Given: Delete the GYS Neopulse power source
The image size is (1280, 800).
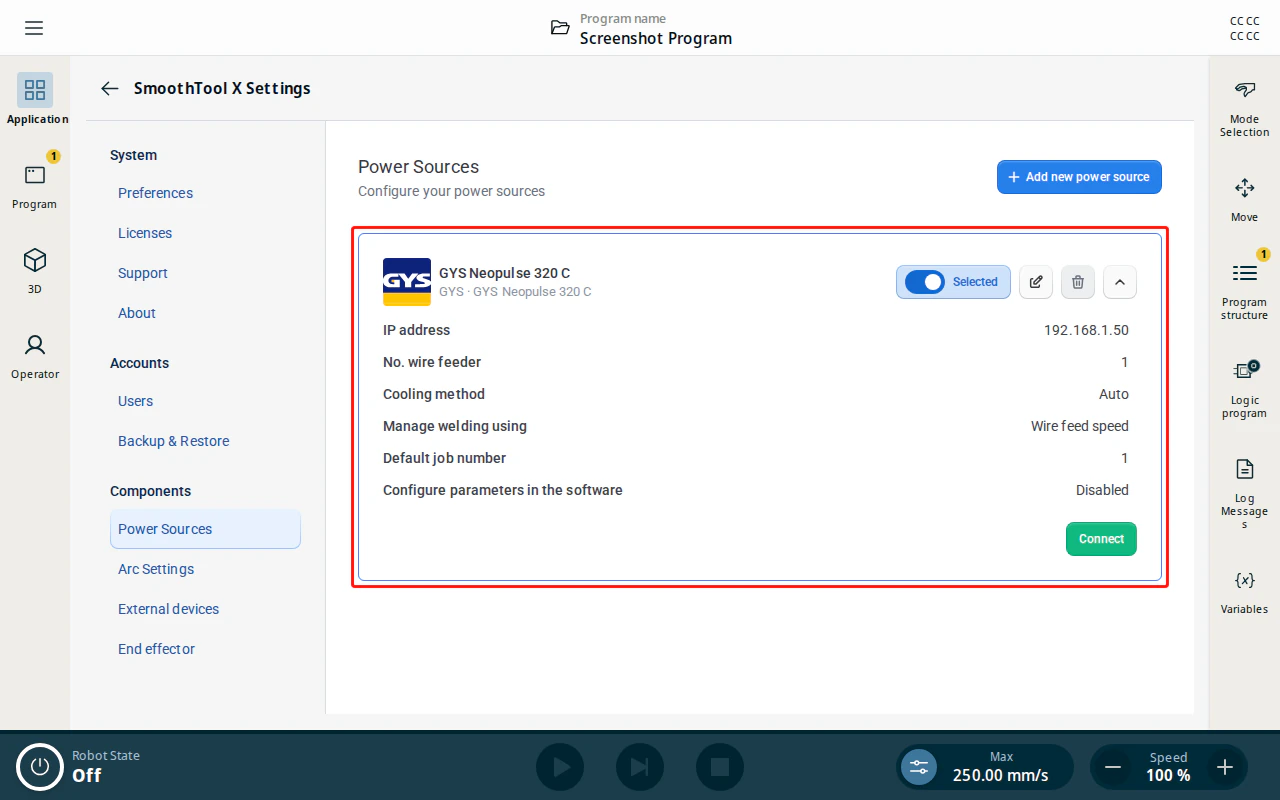Looking at the screenshot, I should [x=1078, y=282].
